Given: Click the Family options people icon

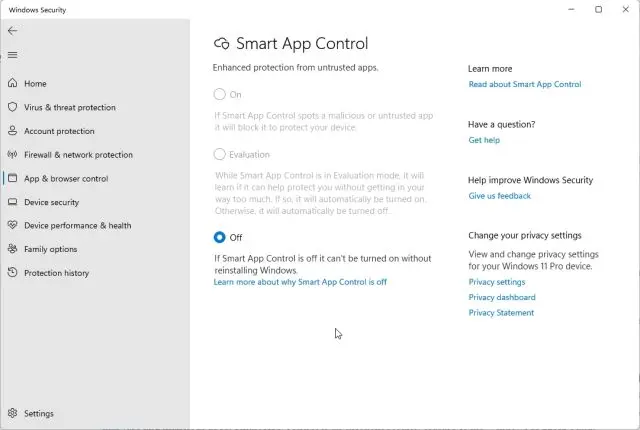Looking at the screenshot, I should (13, 248).
